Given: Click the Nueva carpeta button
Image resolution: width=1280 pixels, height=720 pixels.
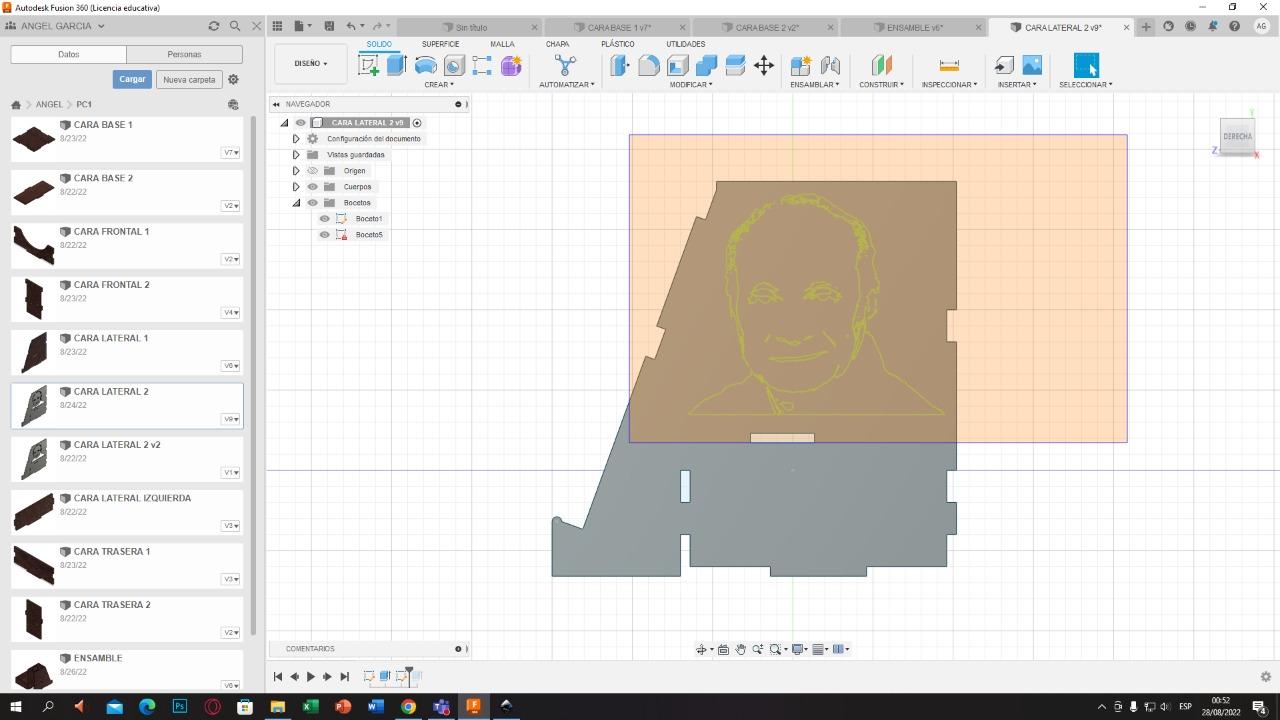Looking at the screenshot, I should (189, 79).
